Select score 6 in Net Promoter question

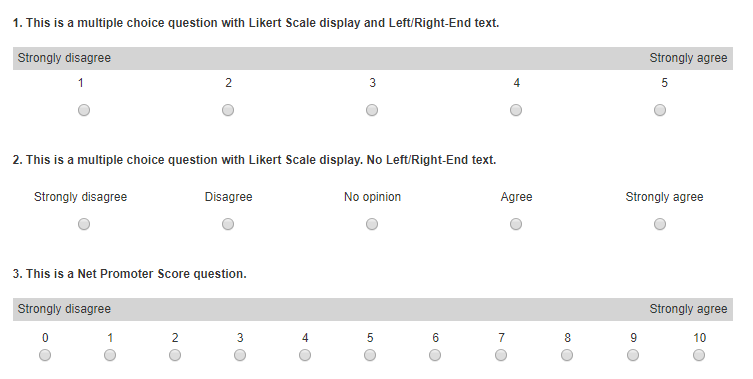pos(435,355)
